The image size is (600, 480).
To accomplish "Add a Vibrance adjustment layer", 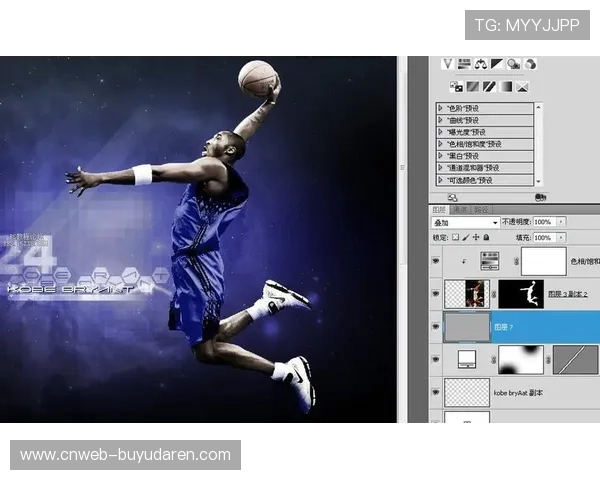I will [449, 65].
